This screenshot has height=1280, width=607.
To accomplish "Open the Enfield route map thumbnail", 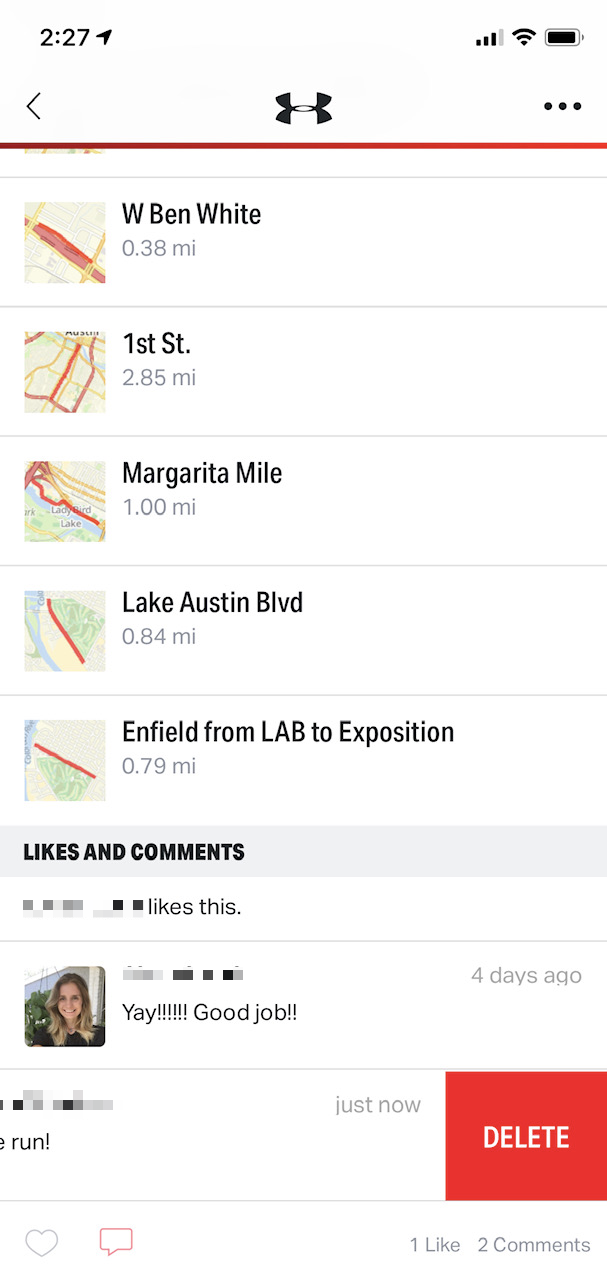I will tap(65, 760).
